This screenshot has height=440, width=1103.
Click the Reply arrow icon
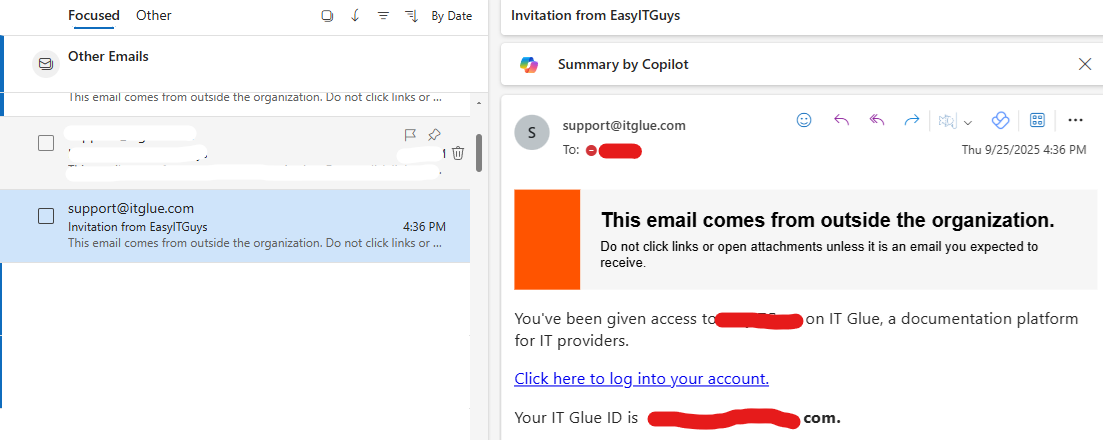point(841,120)
